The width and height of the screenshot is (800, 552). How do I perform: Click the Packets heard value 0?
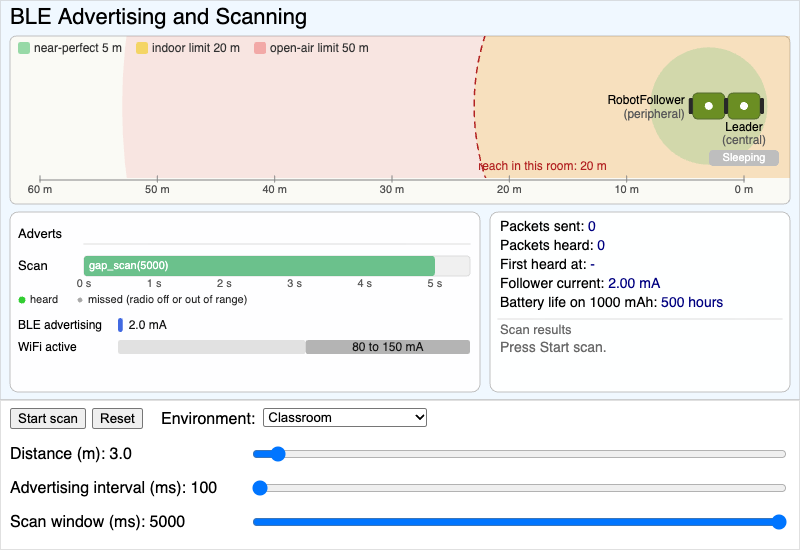point(601,245)
